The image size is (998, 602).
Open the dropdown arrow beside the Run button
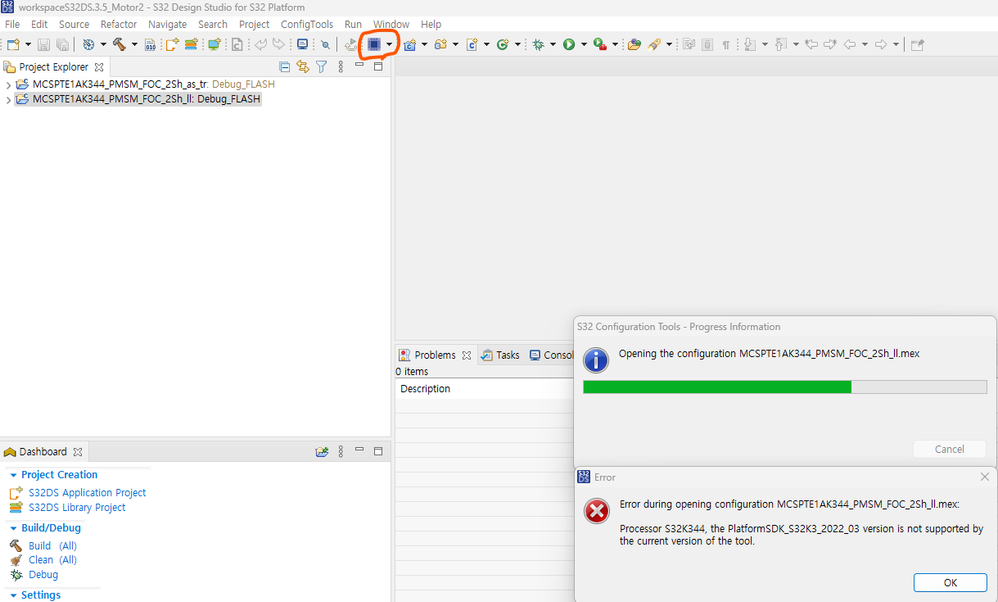tap(583, 45)
